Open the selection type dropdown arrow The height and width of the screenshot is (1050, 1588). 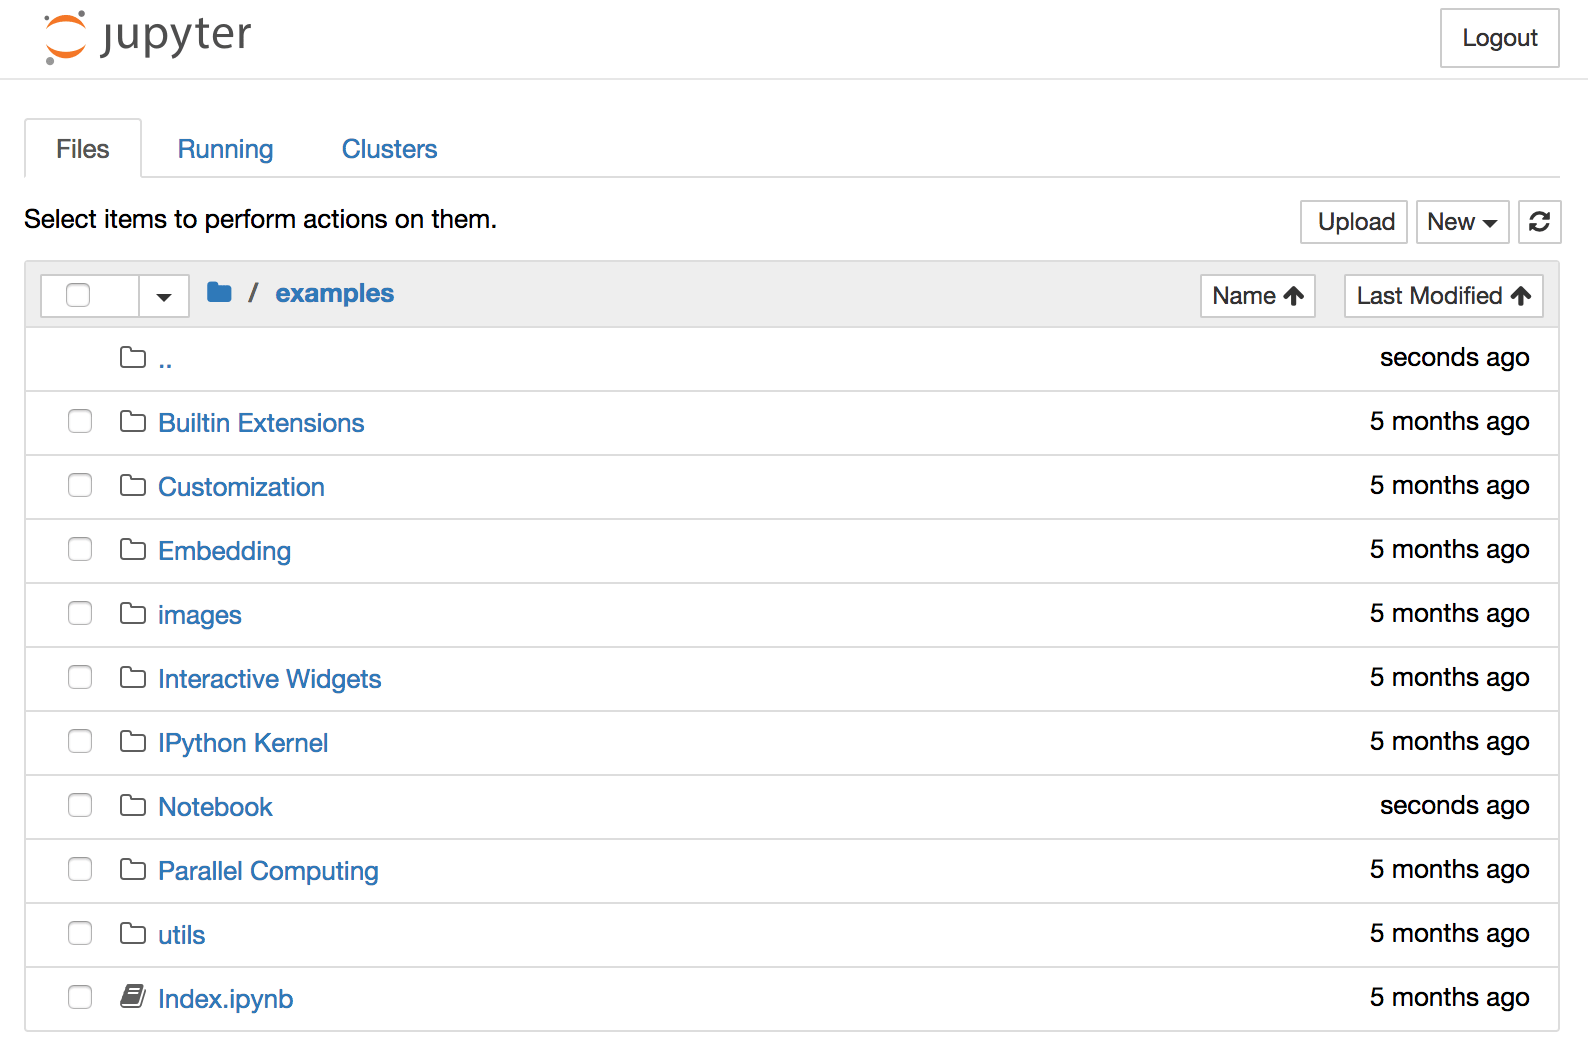pyautogui.click(x=164, y=296)
